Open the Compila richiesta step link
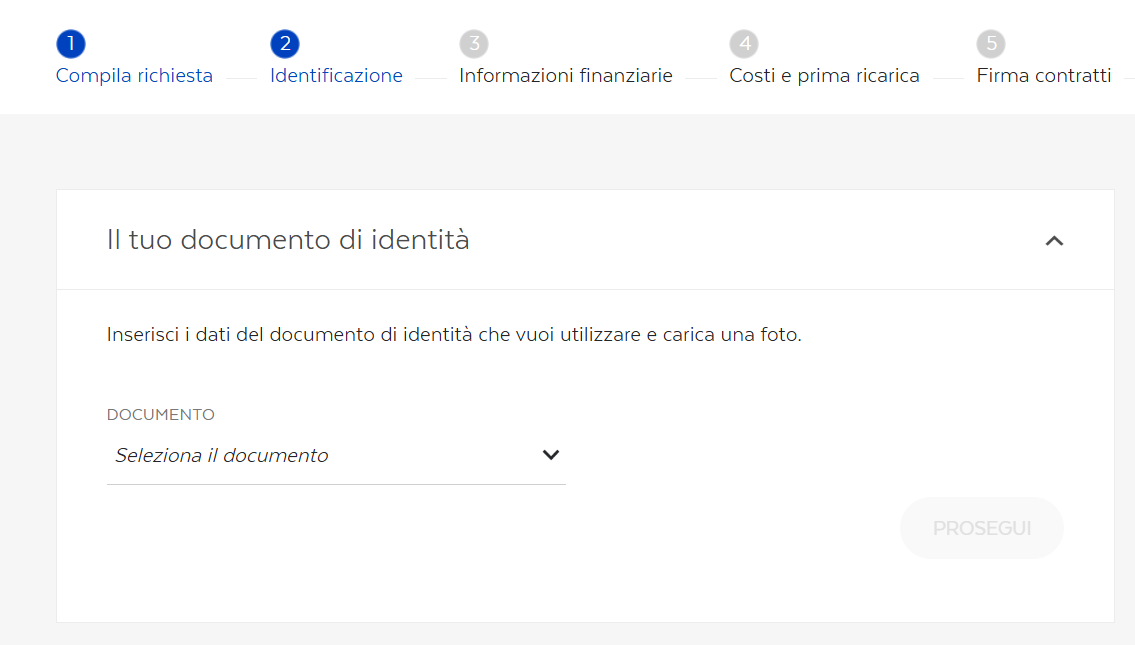The width and height of the screenshot is (1135, 645). click(133, 75)
